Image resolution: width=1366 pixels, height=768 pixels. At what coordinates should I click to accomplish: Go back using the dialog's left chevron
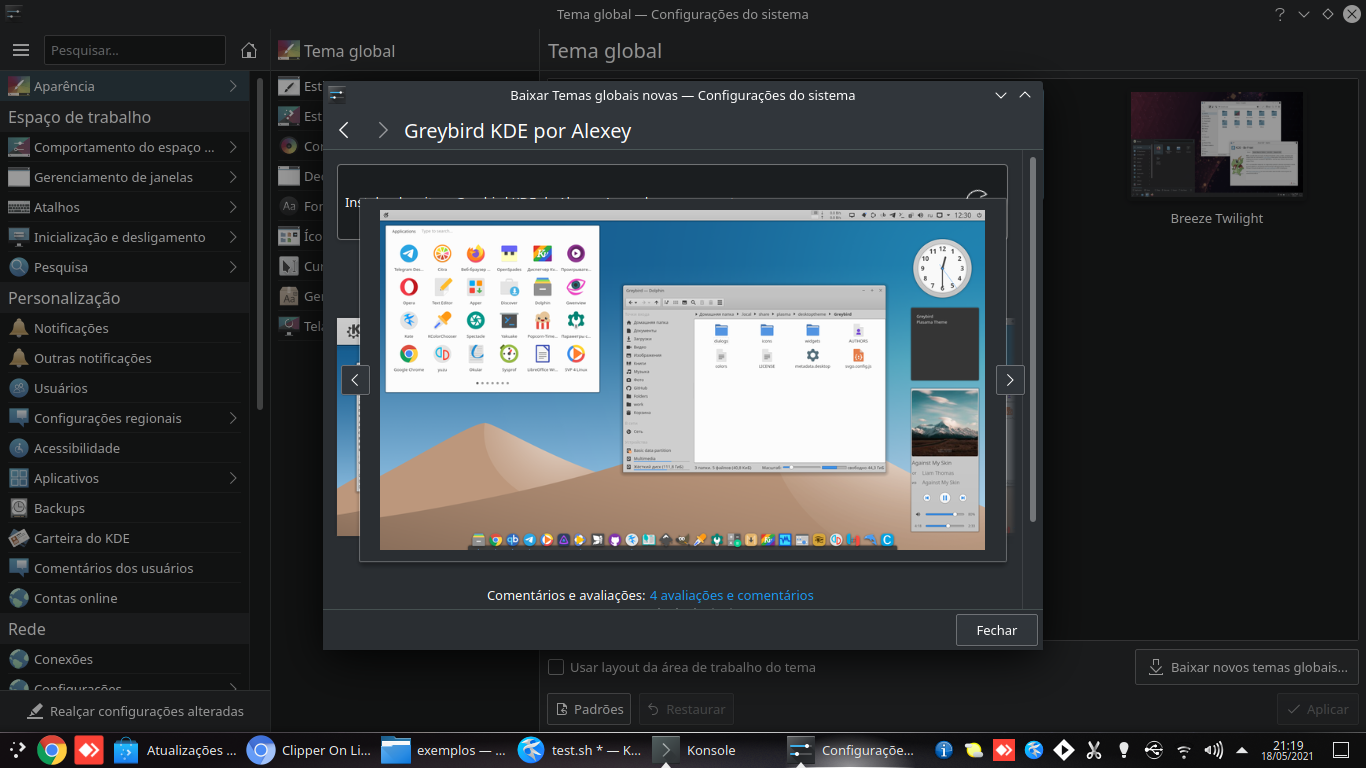(344, 130)
